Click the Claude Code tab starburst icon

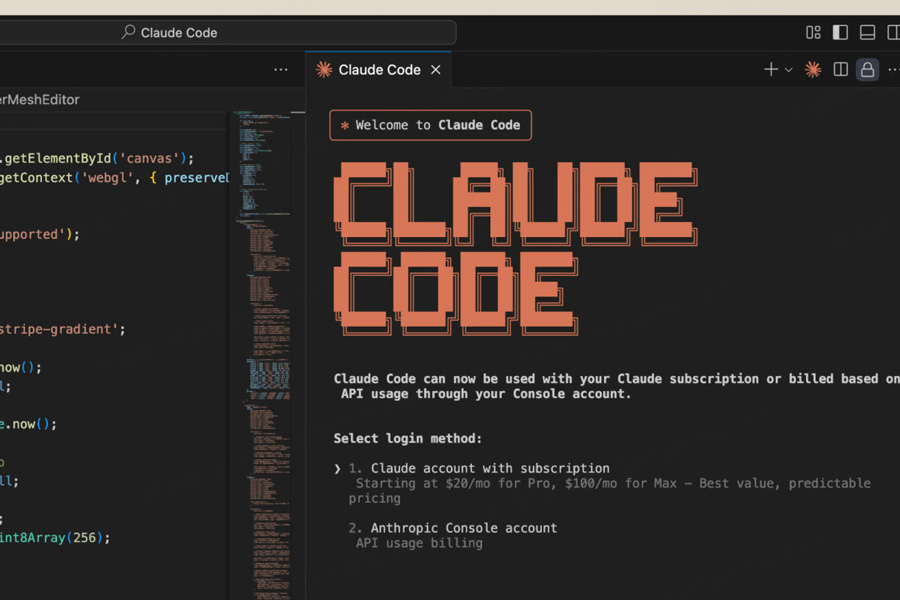click(324, 69)
